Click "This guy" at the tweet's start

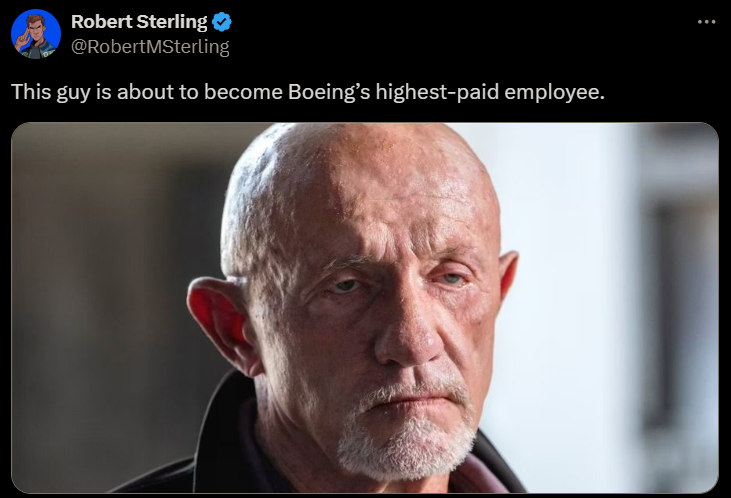coord(47,92)
